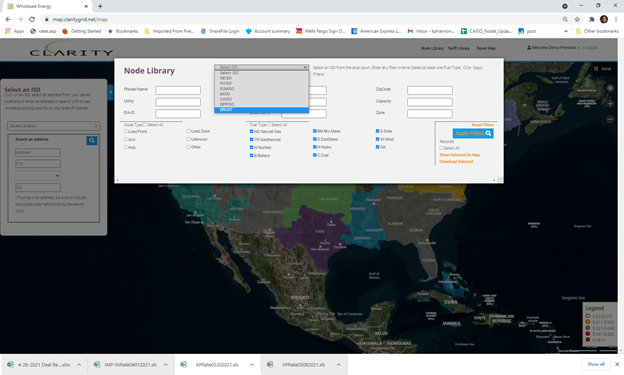
Task: Focus the ZipCode input field
Action: [430, 90]
